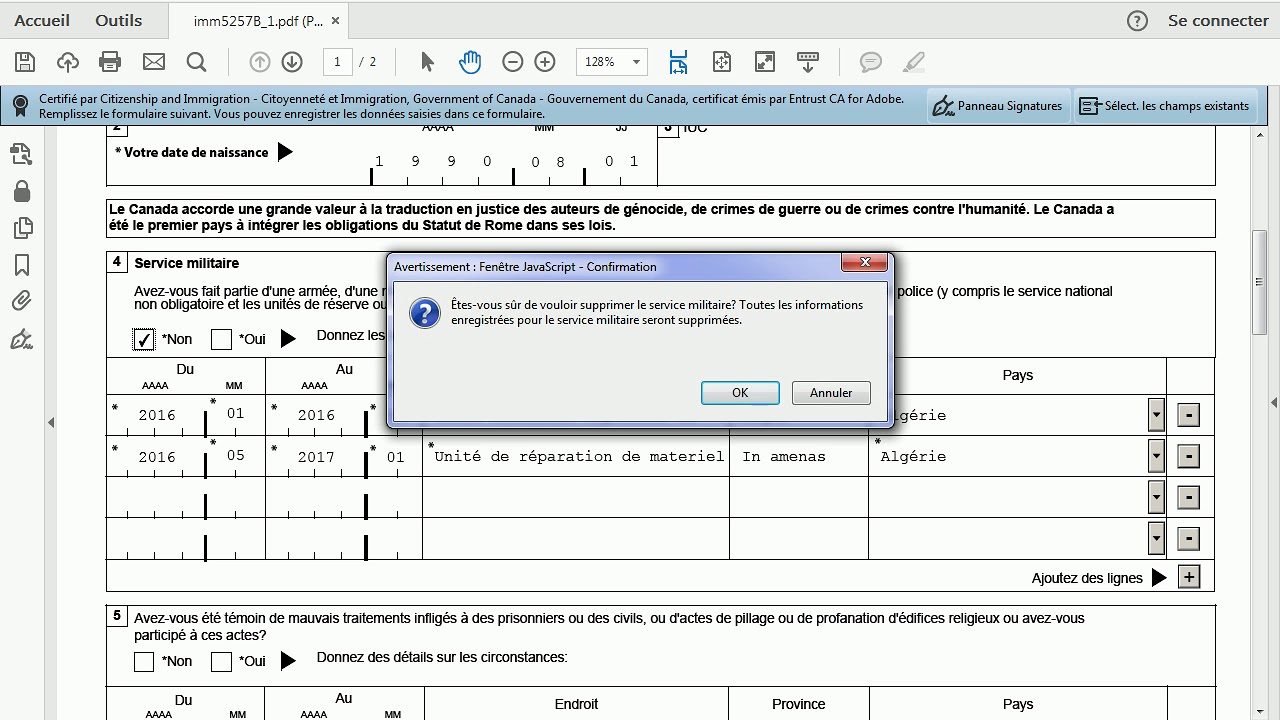This screenshot has height=720, width=1280.
Task: Cancel the dialog with Annuler
Action: (831, 393)
